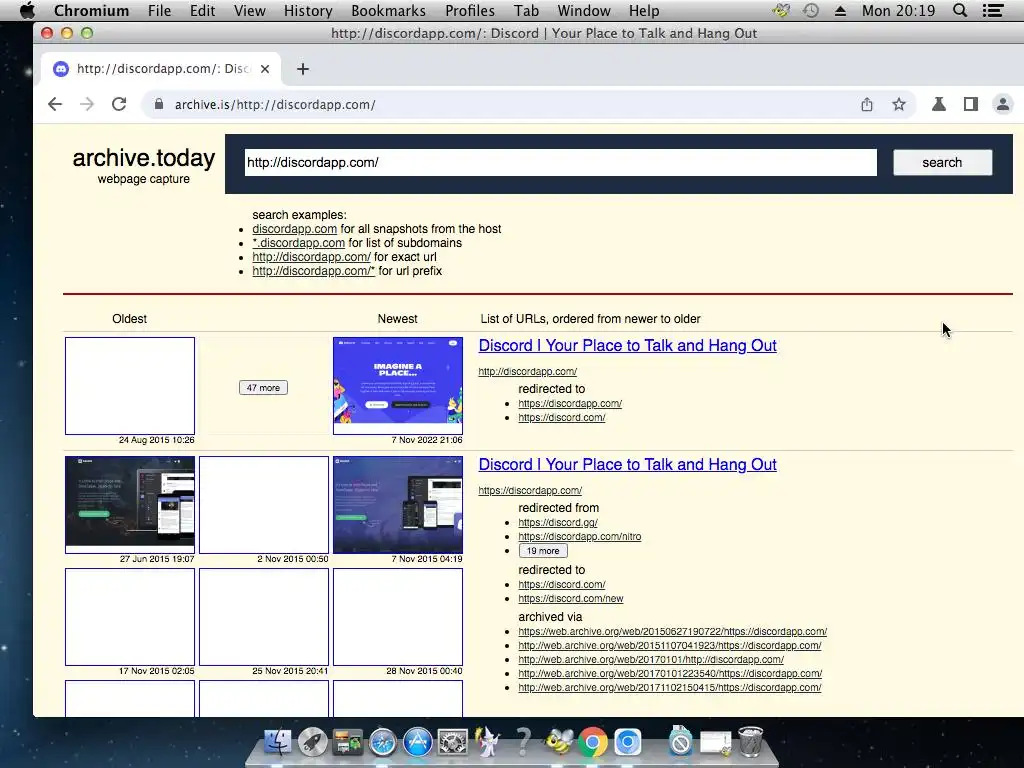
Task: Click the Time Machine menu bar icon
Action: (811, 10)
